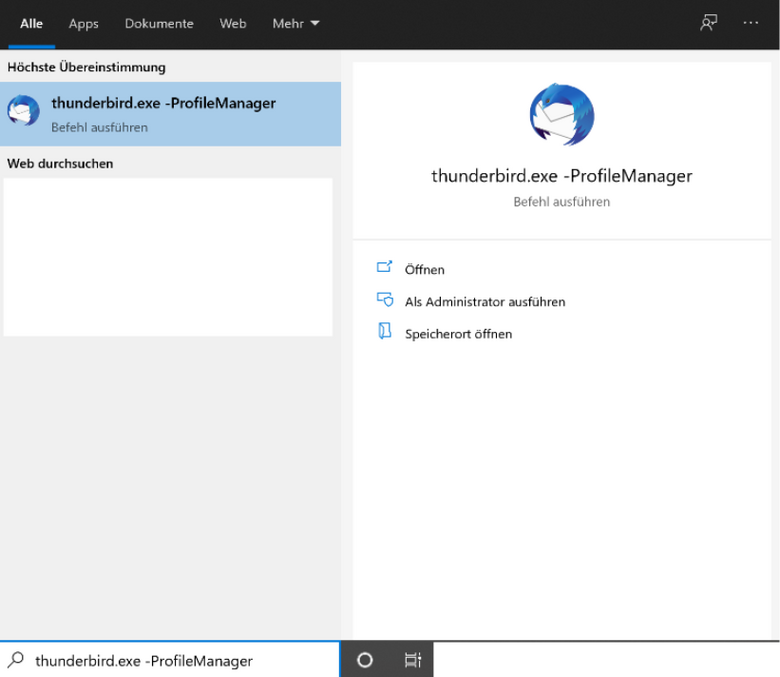The image size is (780, 677).
Task: Click the Web durchsuchen heading
Action: (x=60, y=164)
